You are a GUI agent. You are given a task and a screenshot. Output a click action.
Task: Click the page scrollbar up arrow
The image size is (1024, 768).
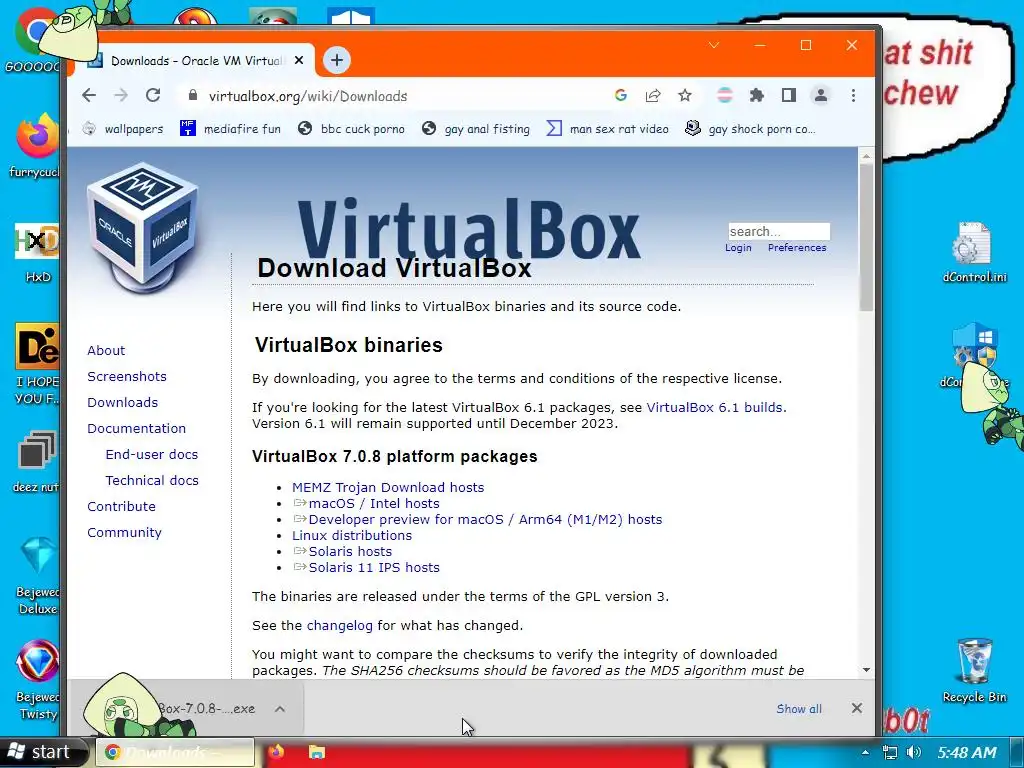pos(866,156)
